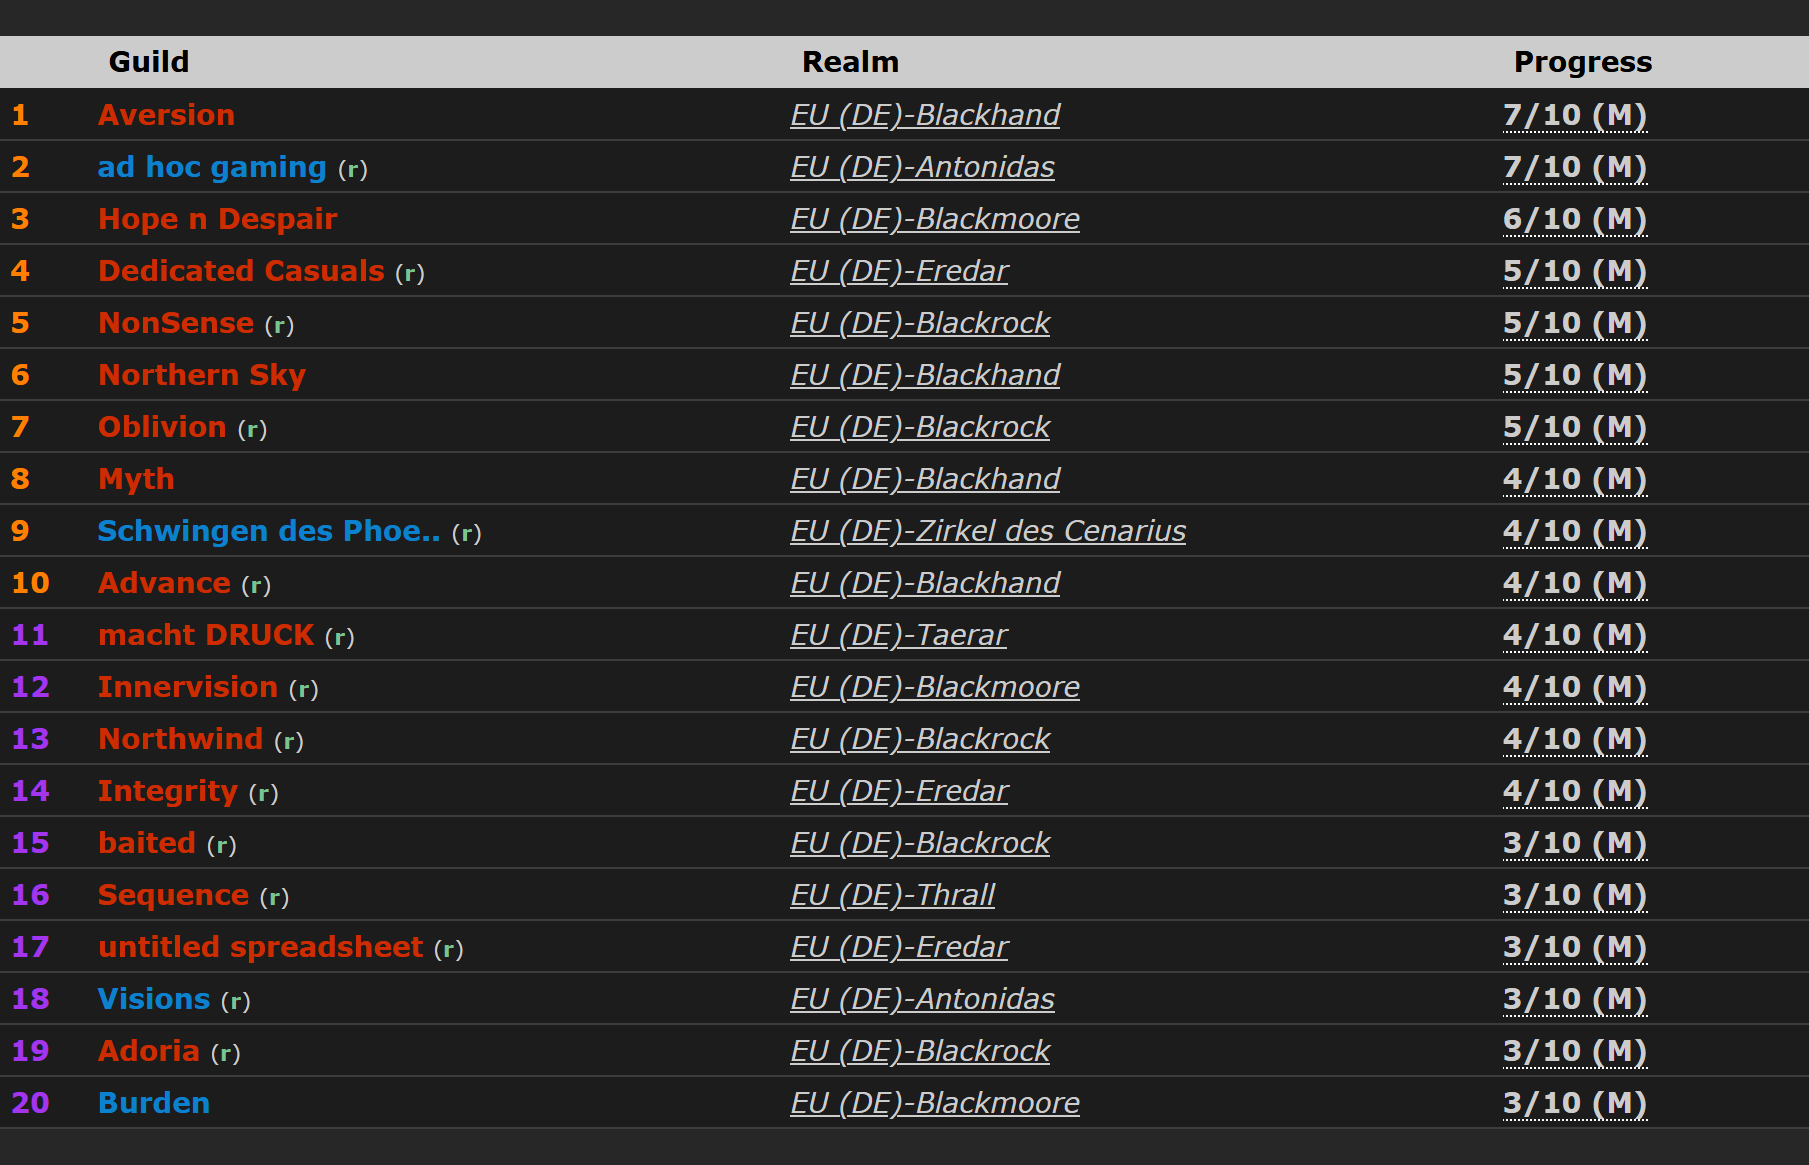Image resolution: width=1809 pixels, height=1165 pixels.
Task: Open the EU (DE)-Zirkel des Cenarius realm
Action: coord(988,531)
